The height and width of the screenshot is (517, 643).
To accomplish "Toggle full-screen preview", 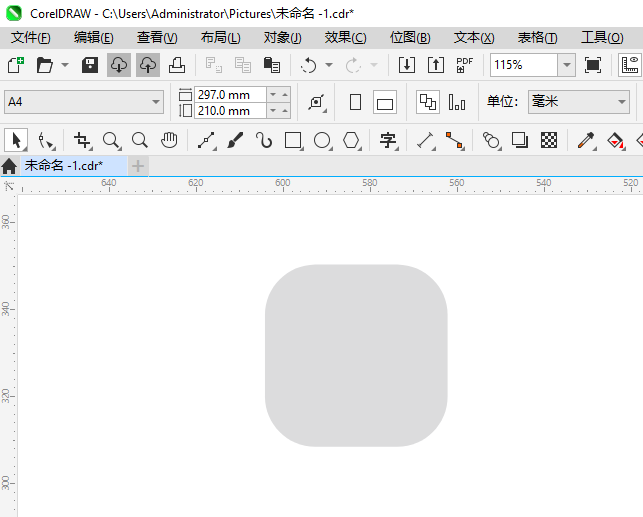I will tap(593, 65).
